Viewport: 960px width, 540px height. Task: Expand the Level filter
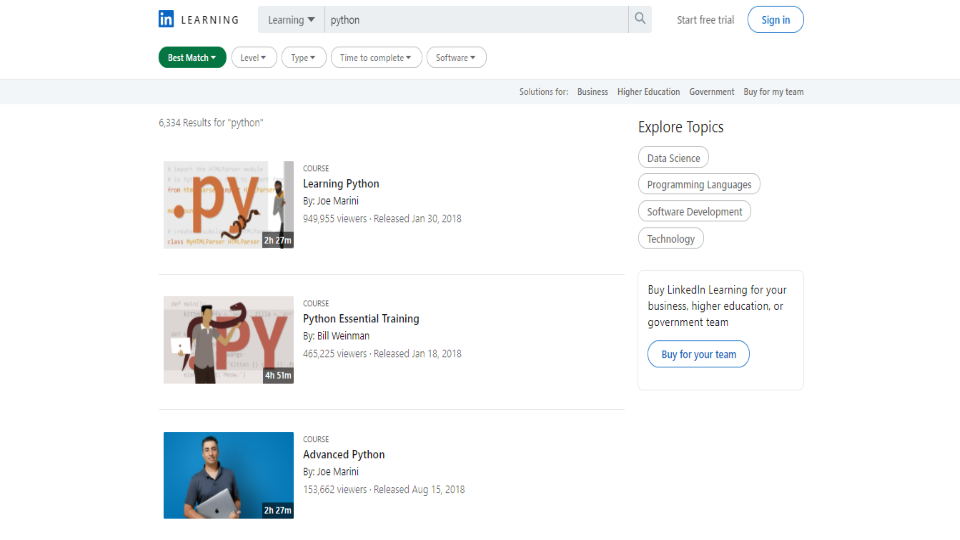click(x=253, y=58)
